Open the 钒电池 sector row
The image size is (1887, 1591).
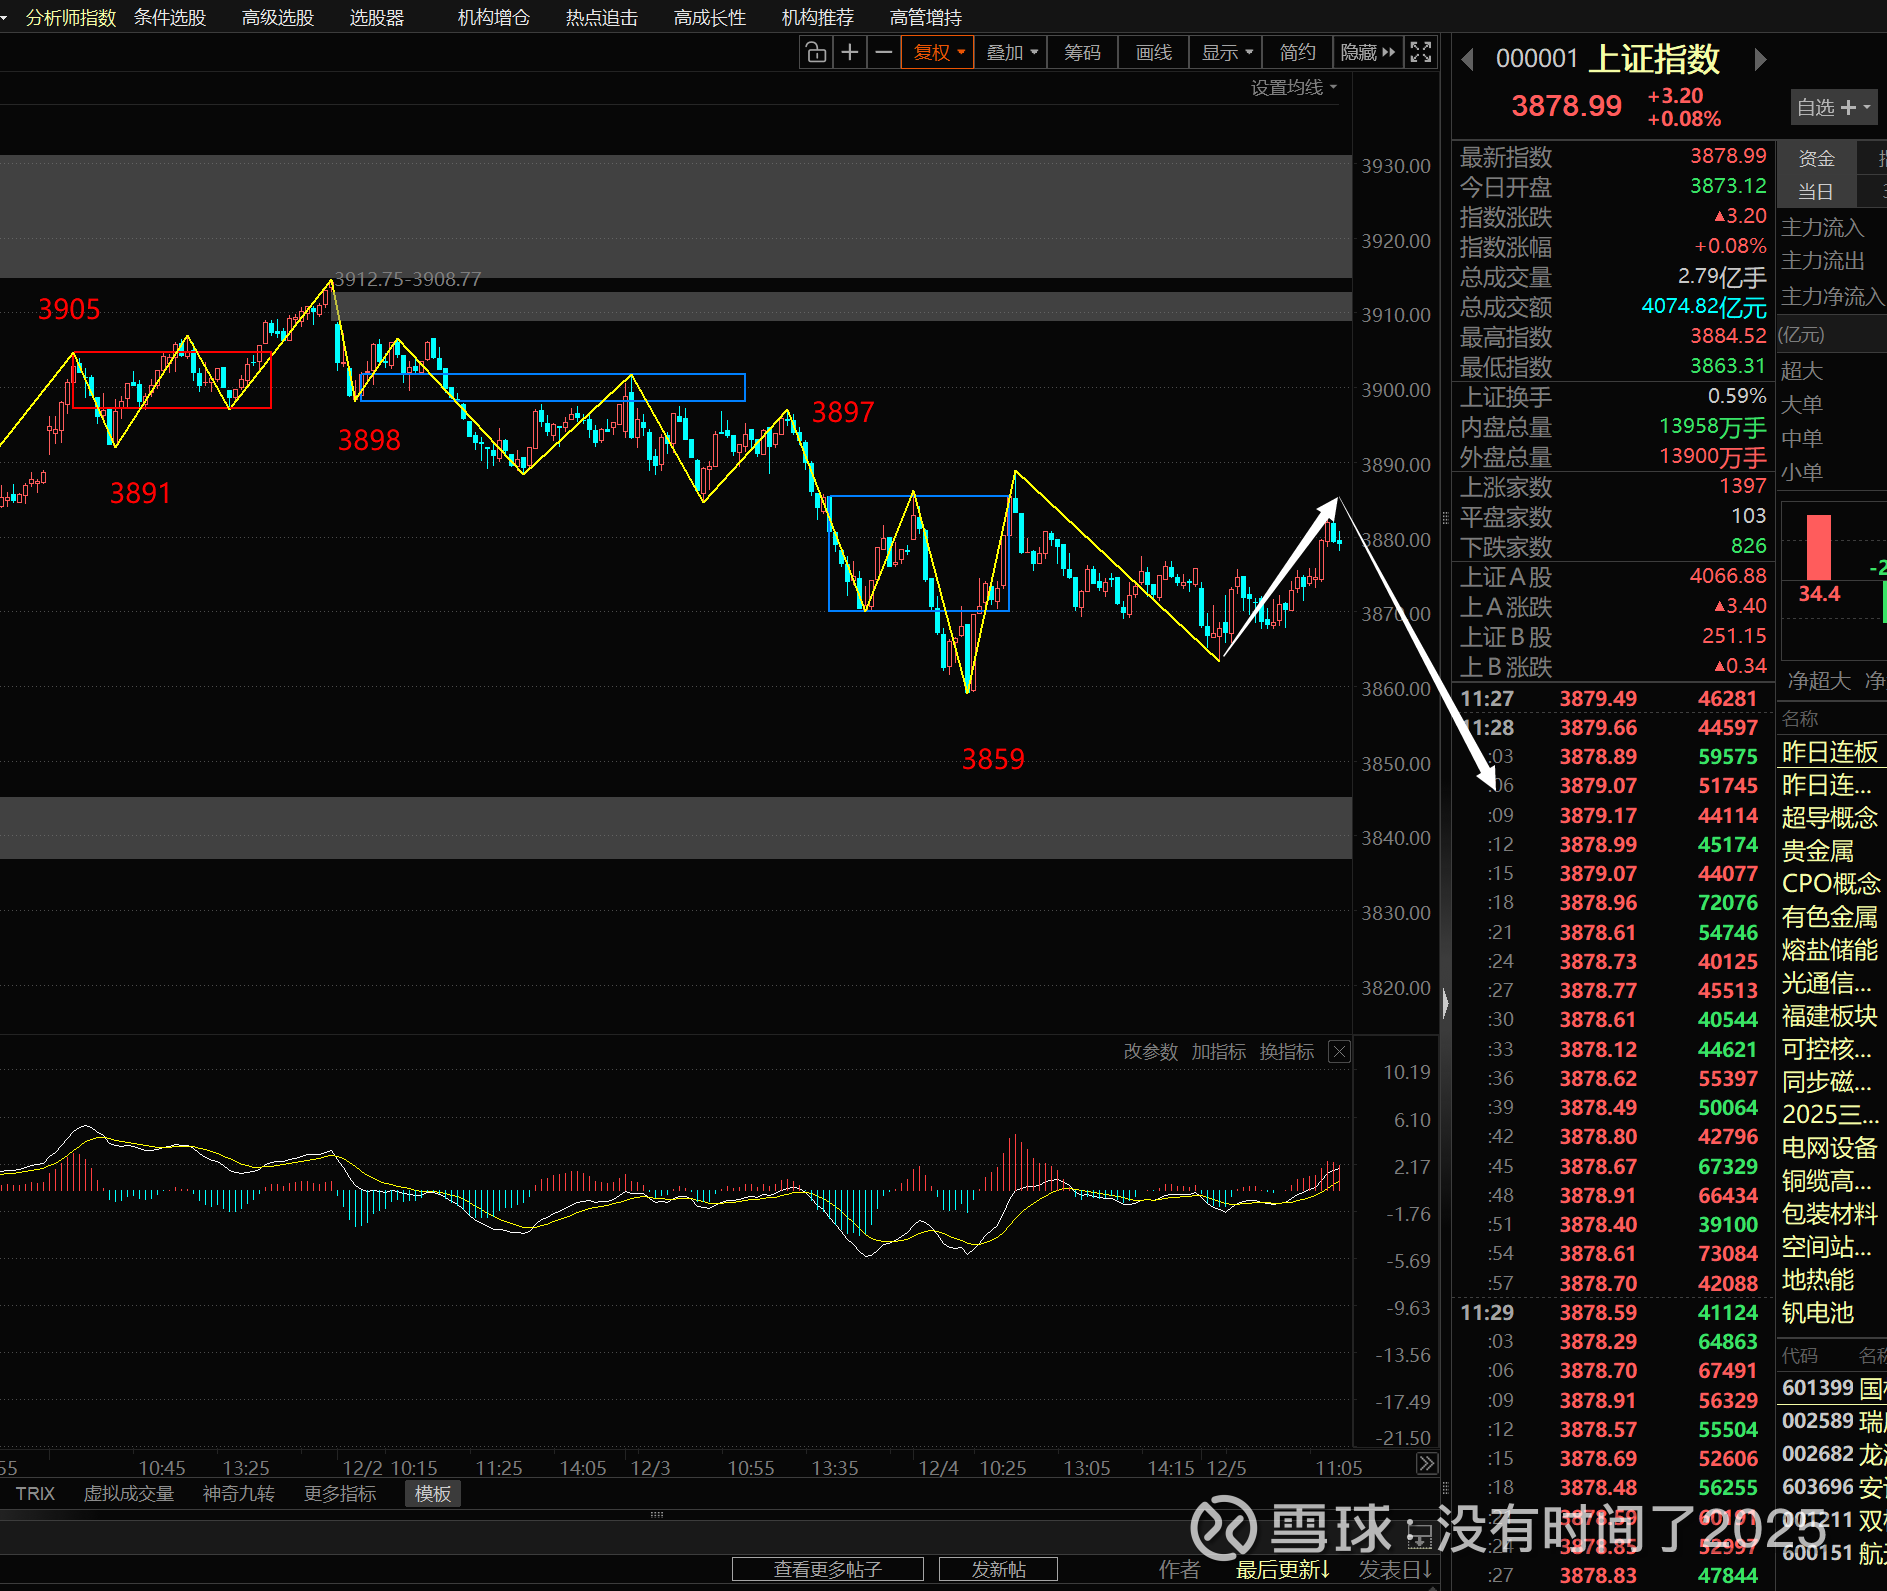[x=1831, y=1312]
